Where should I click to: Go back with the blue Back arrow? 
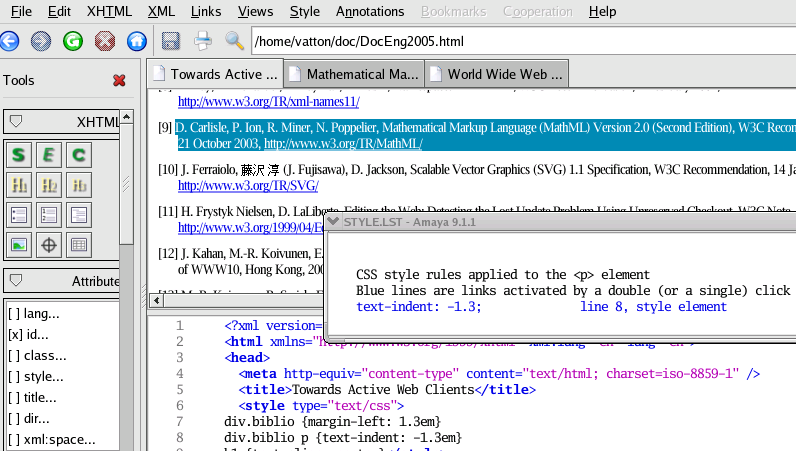click(x=9, y=41)
